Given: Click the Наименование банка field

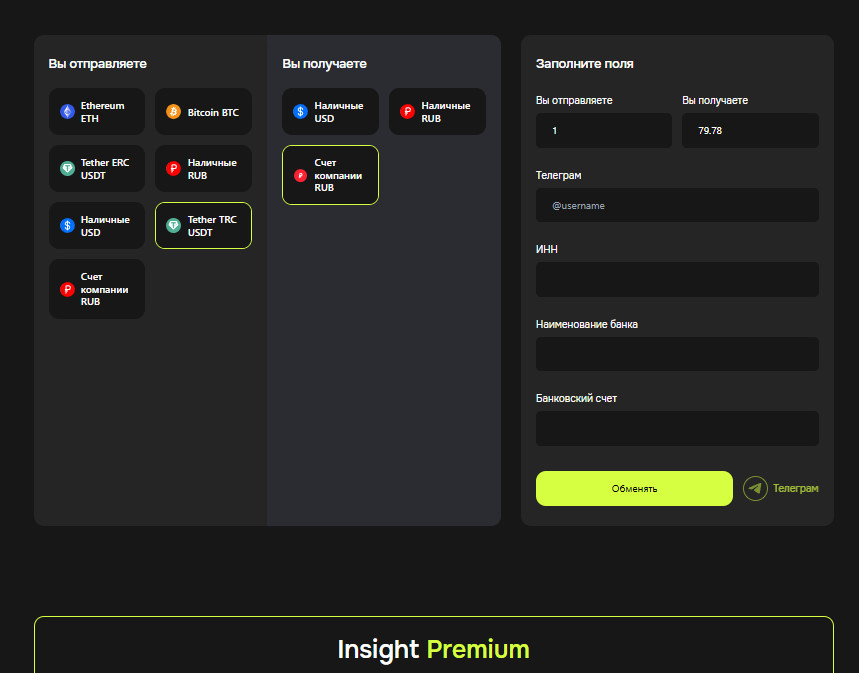Looking at the screenshot, I should [677, 354].
